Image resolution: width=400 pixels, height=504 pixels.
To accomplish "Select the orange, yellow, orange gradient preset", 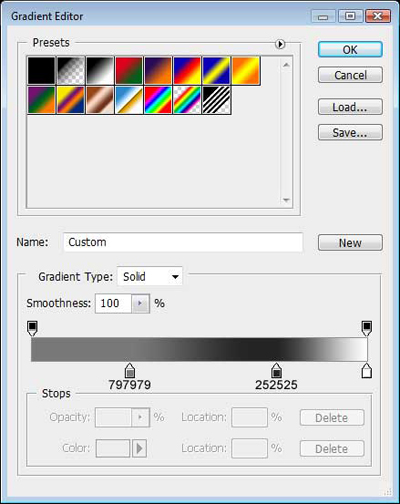I will [x=246, y=70].
